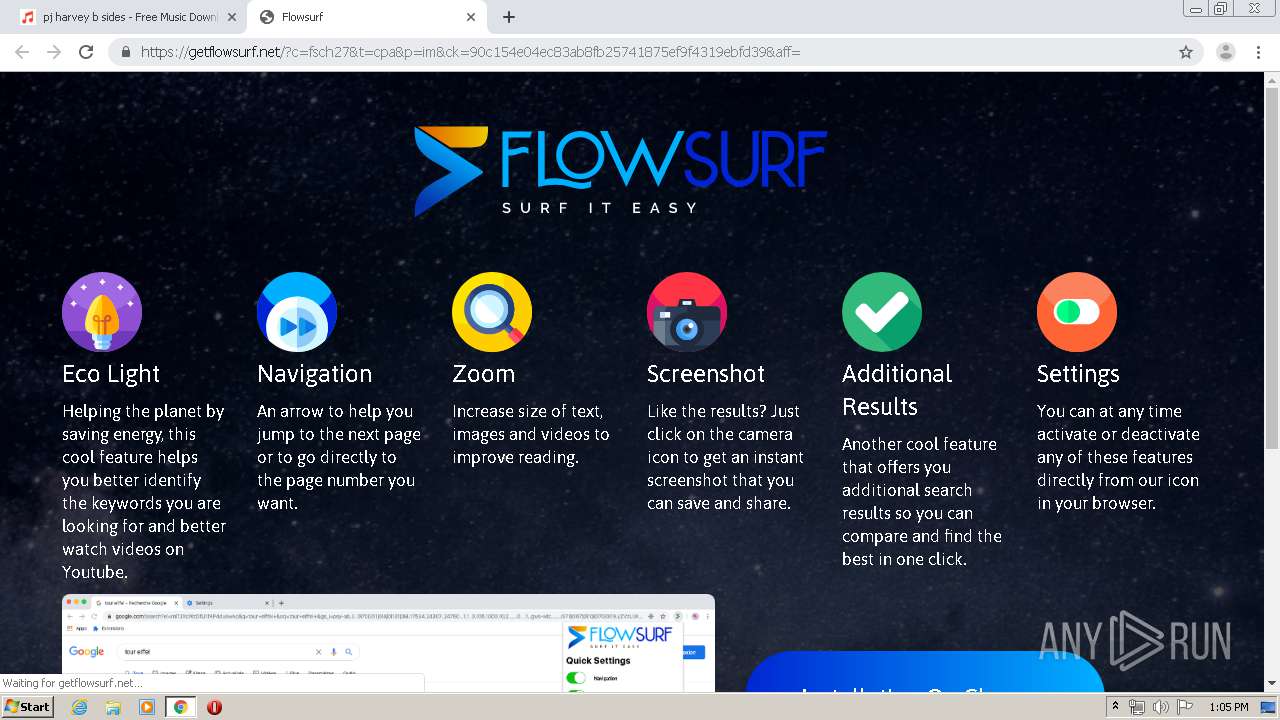
Task: Go back with the browser back arrow
Action: point(22,52)
